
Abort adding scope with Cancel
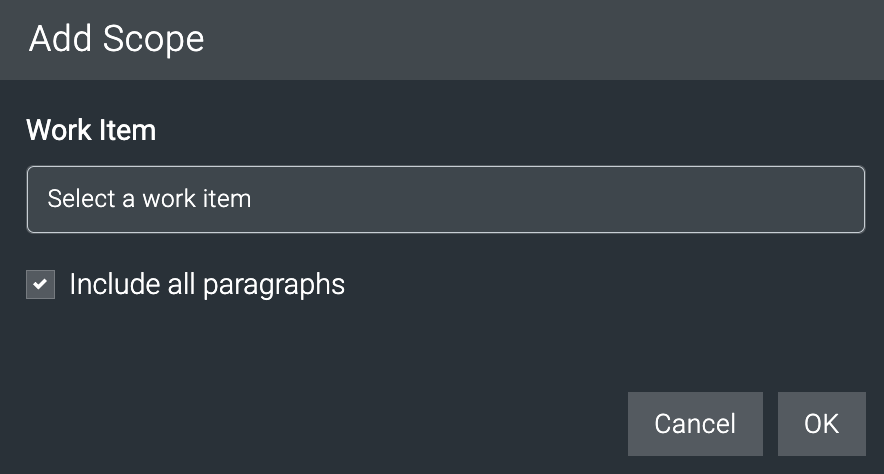(x=695, y=424)
